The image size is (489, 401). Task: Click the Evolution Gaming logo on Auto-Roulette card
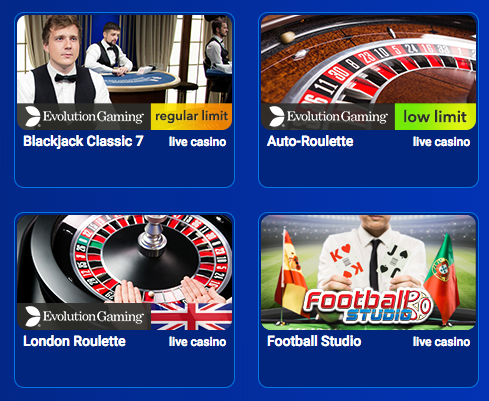coord(328,117)
